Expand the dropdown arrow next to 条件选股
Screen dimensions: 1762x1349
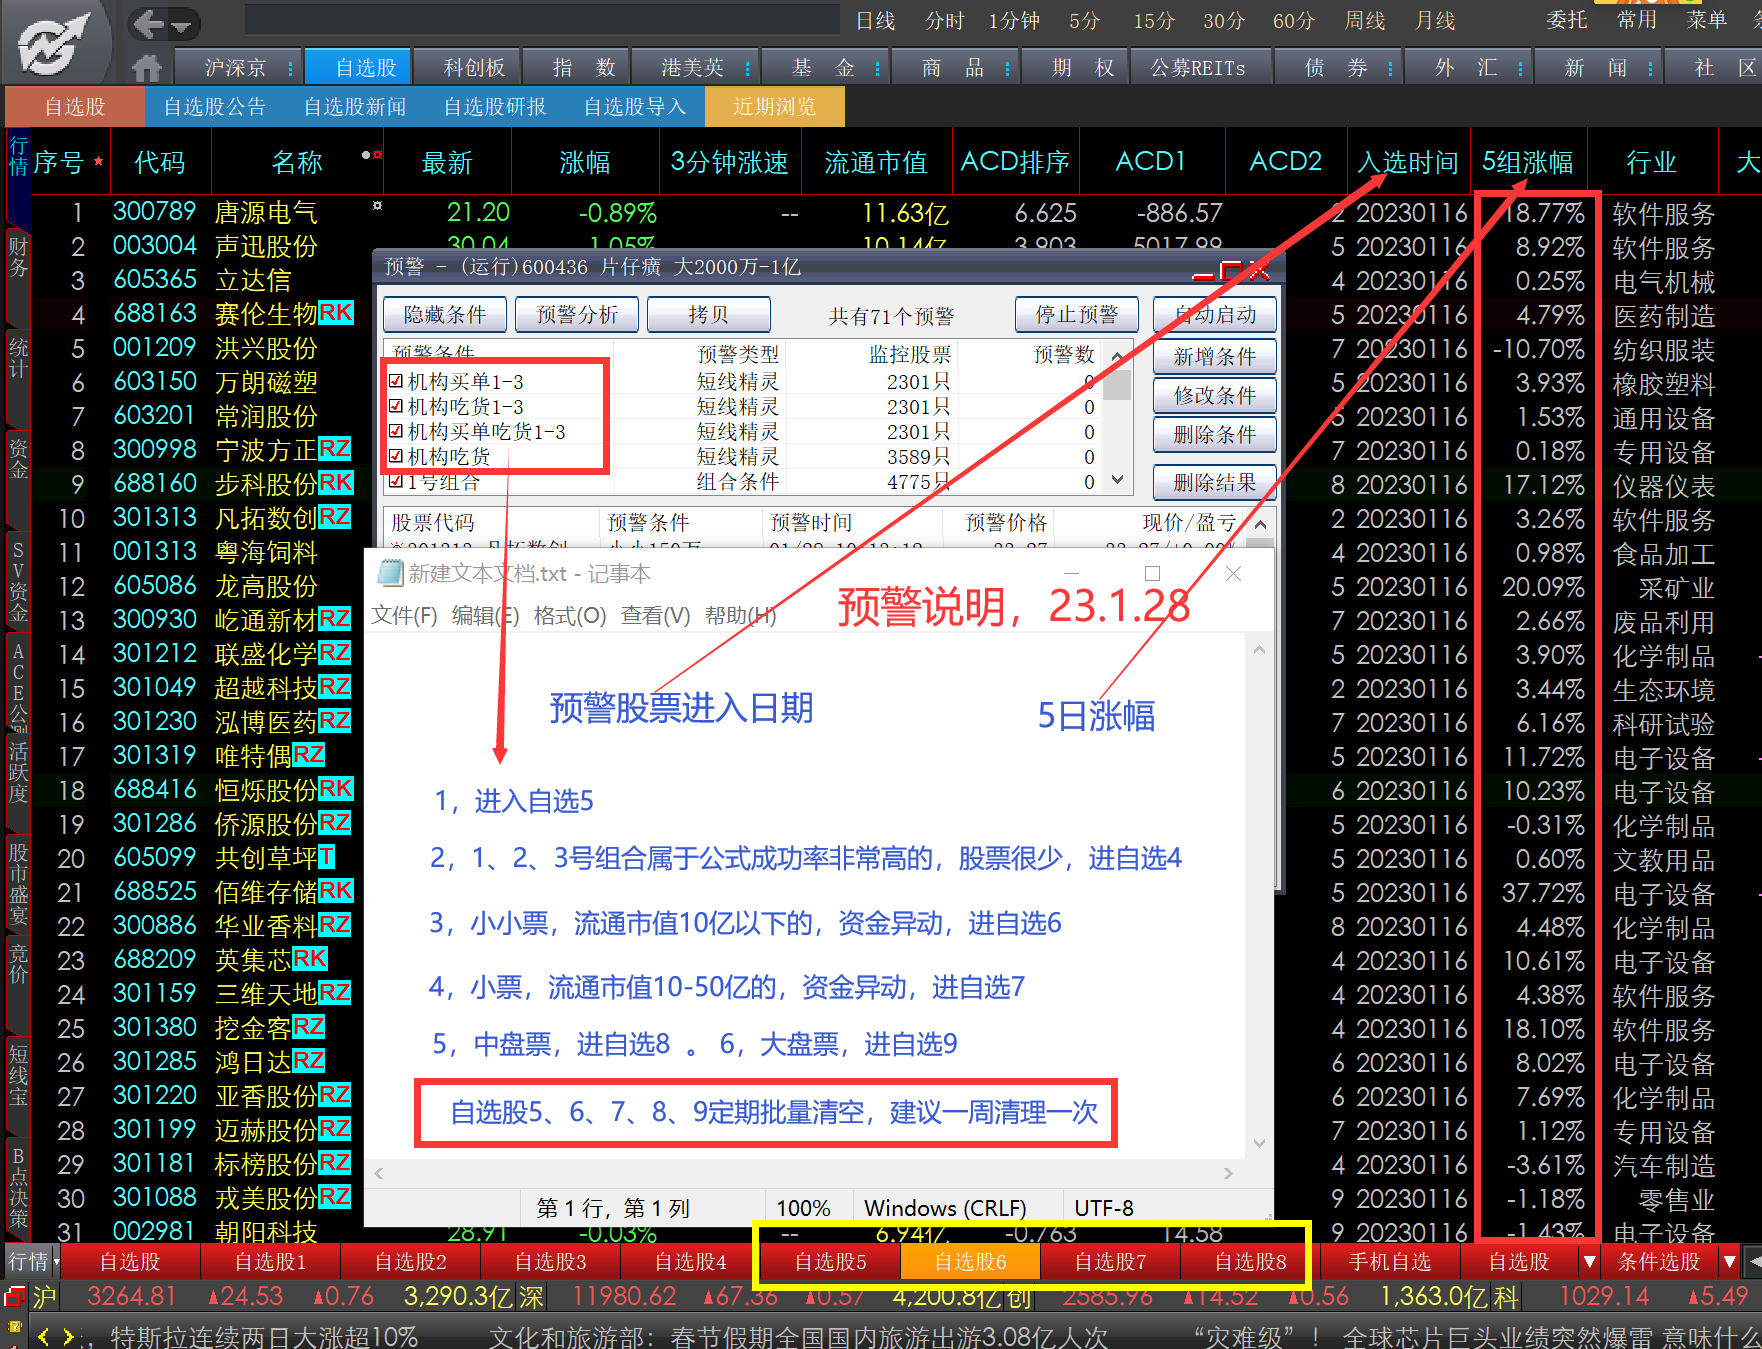(x=1729, y=1261)
